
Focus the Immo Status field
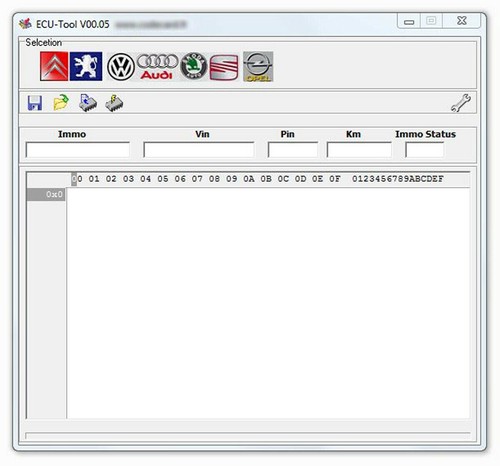pos(424,149)
